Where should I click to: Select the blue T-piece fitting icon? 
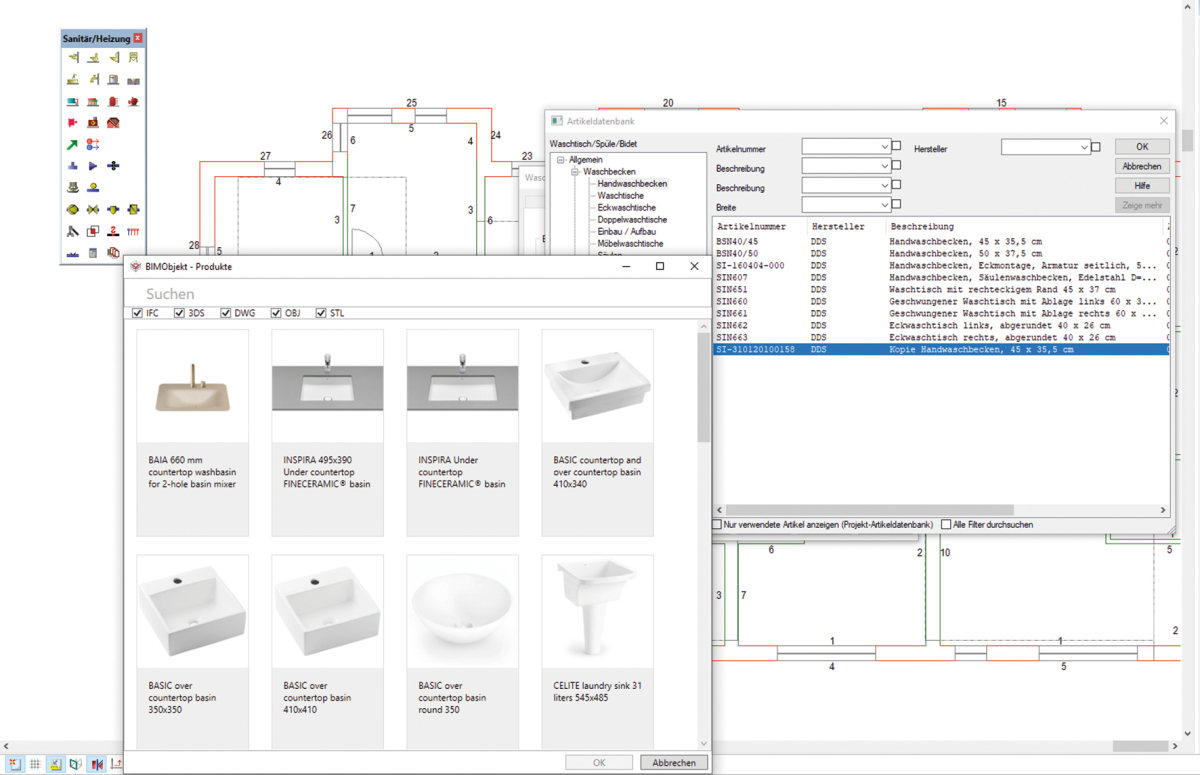[73, 166]
